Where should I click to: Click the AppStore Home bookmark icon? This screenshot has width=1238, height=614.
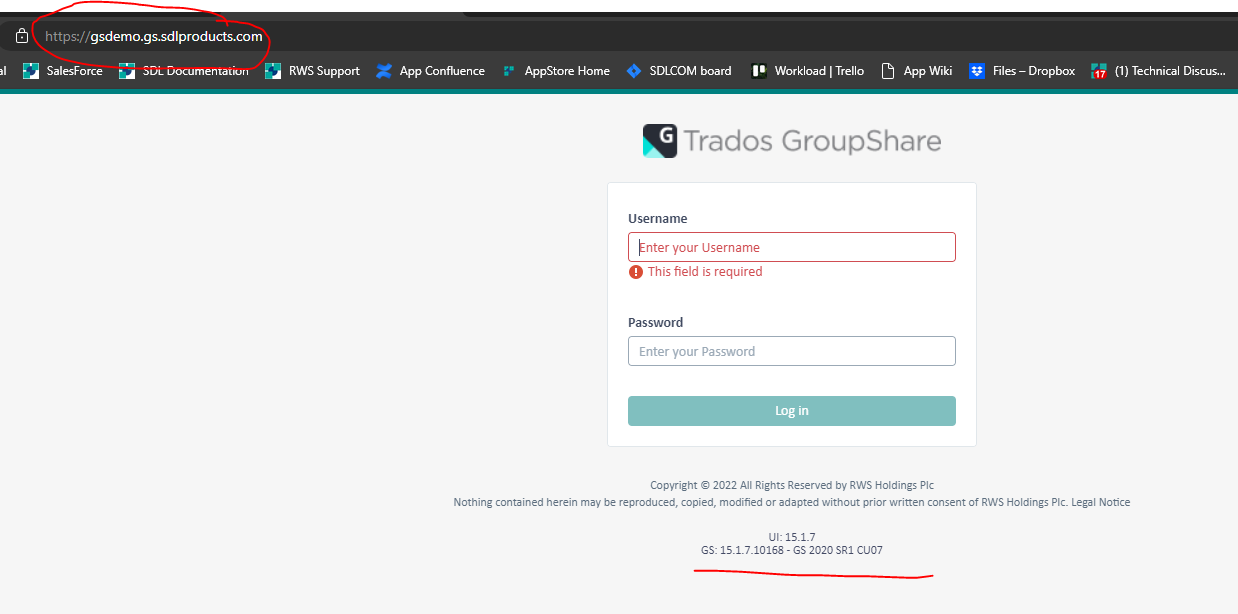[509, 71]
